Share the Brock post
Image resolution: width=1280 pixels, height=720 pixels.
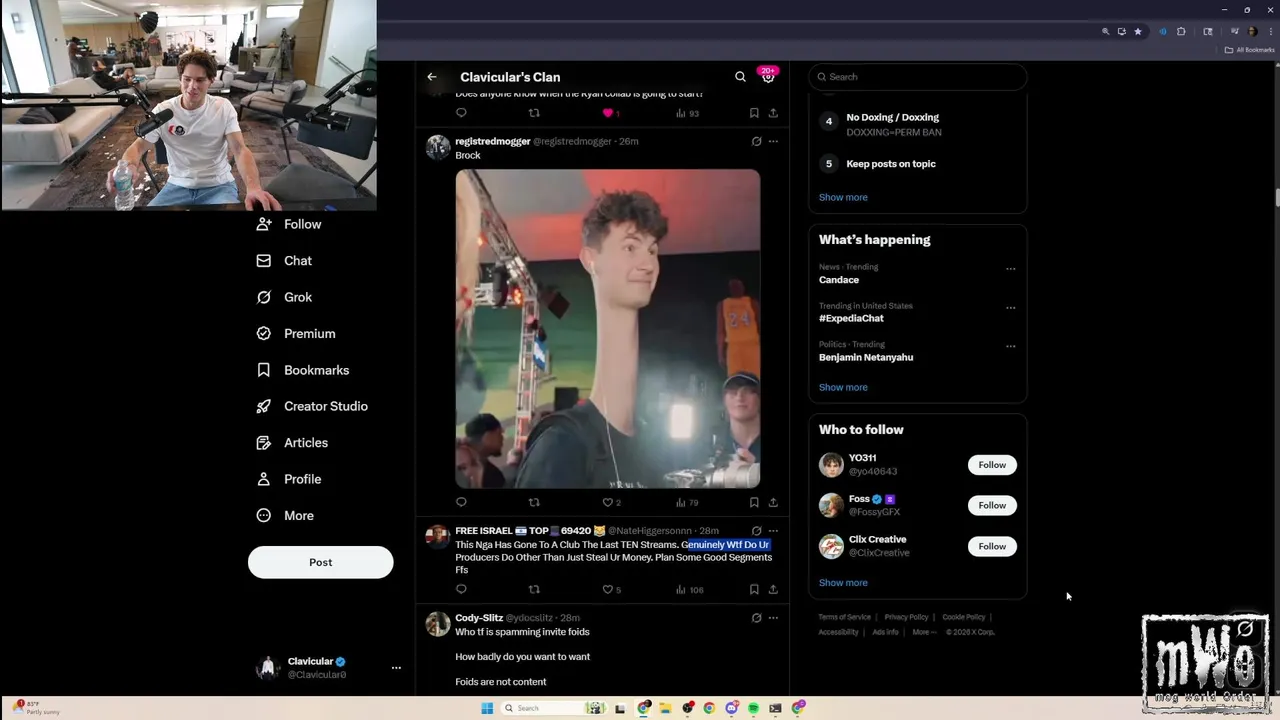773,502
